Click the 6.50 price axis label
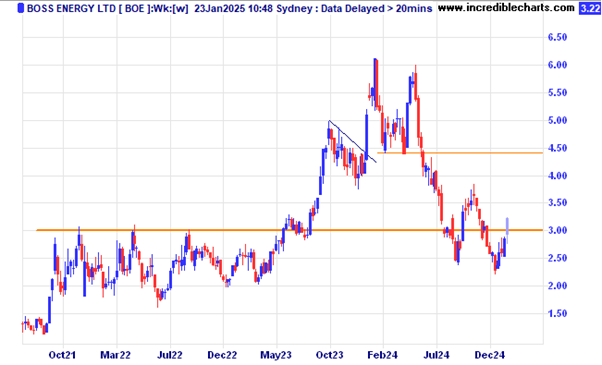Viewport: 602px width, 365px height. (557, 38)
